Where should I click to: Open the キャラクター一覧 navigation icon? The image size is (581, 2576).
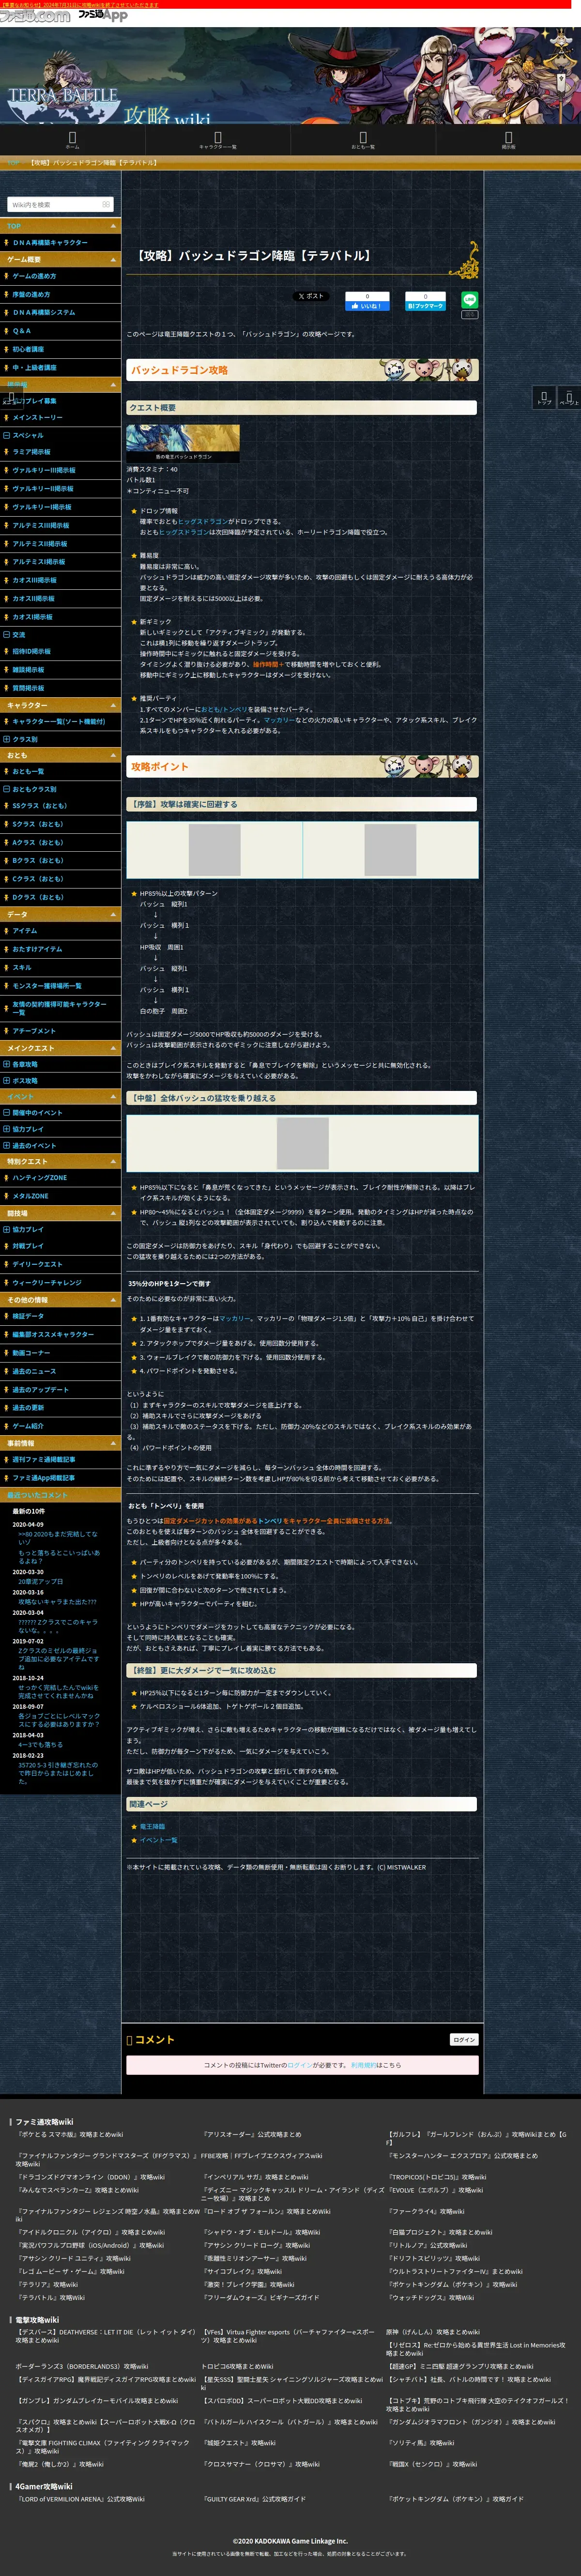(217, 140)
